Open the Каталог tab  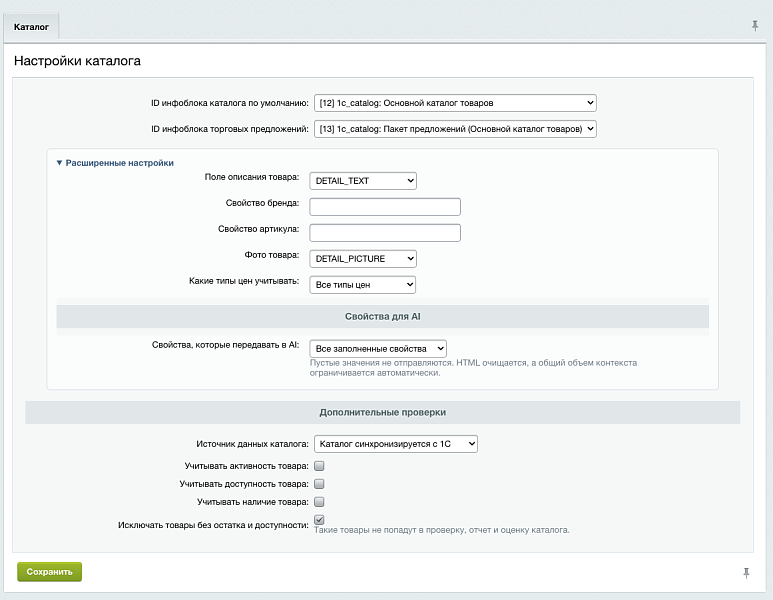tap(31, 27)
